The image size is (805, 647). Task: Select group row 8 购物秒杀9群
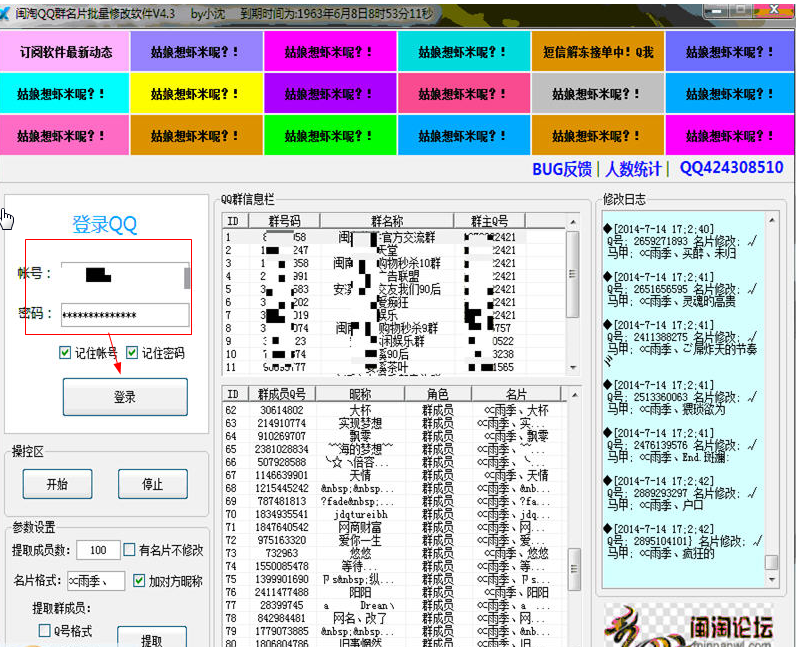(x=394, y=328)
